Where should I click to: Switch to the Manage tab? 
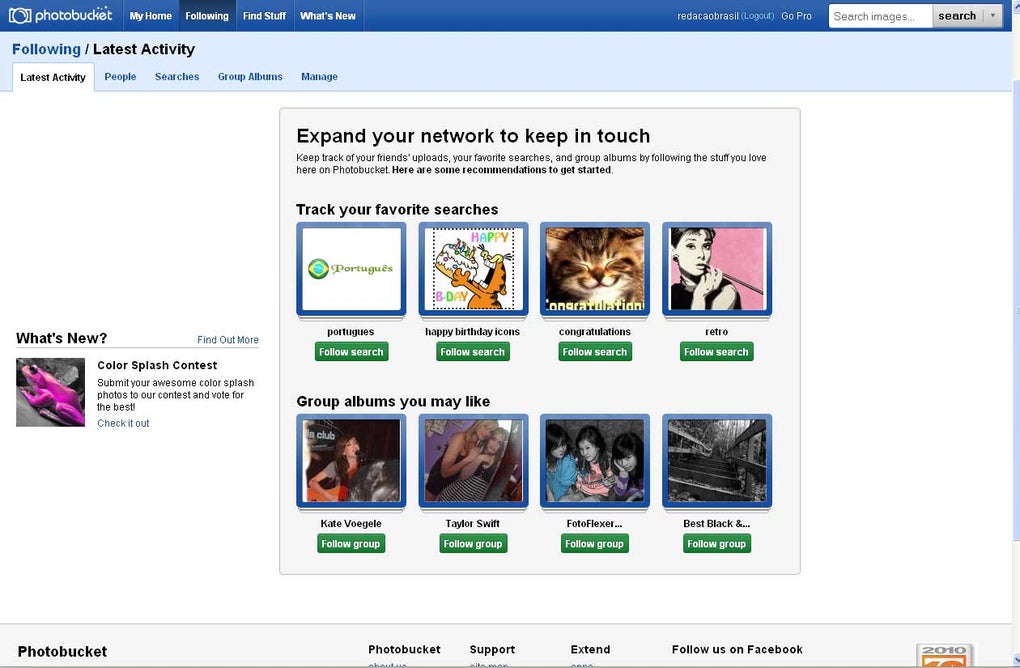tap(319, 77)
